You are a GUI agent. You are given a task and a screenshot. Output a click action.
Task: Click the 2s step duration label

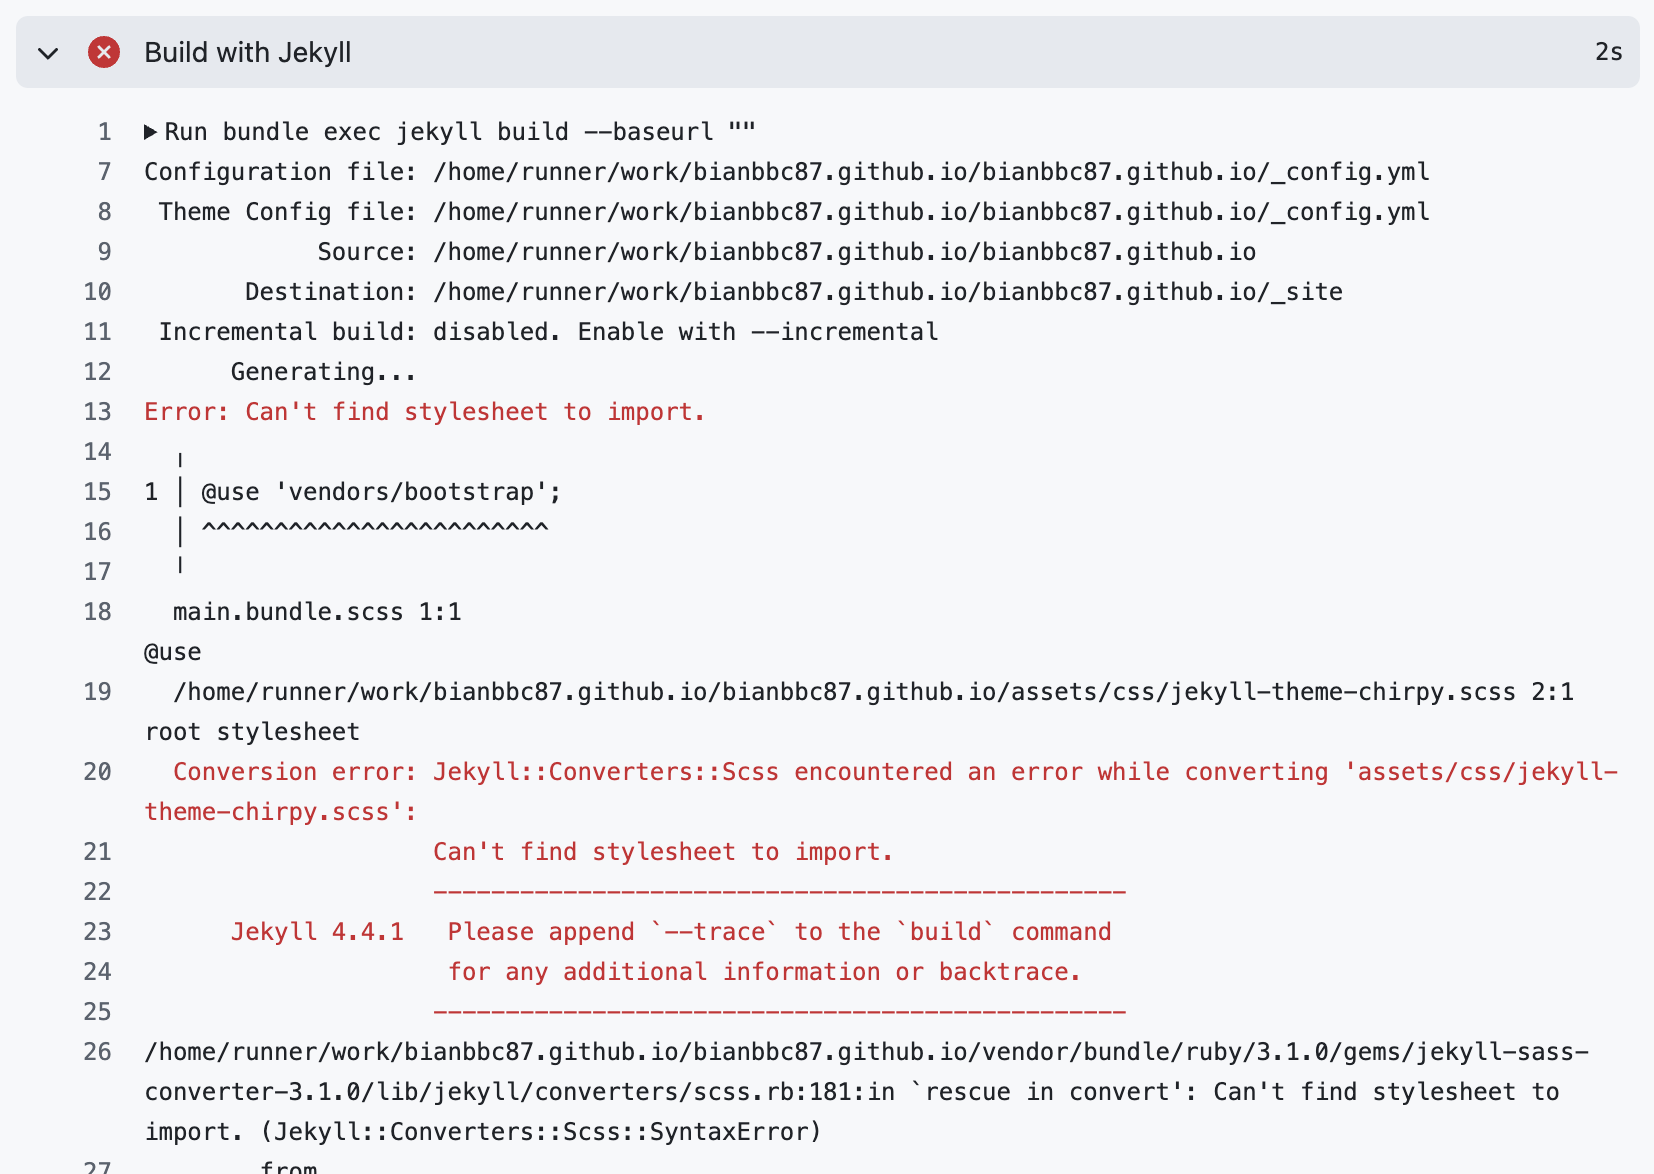click(1608, 52)
